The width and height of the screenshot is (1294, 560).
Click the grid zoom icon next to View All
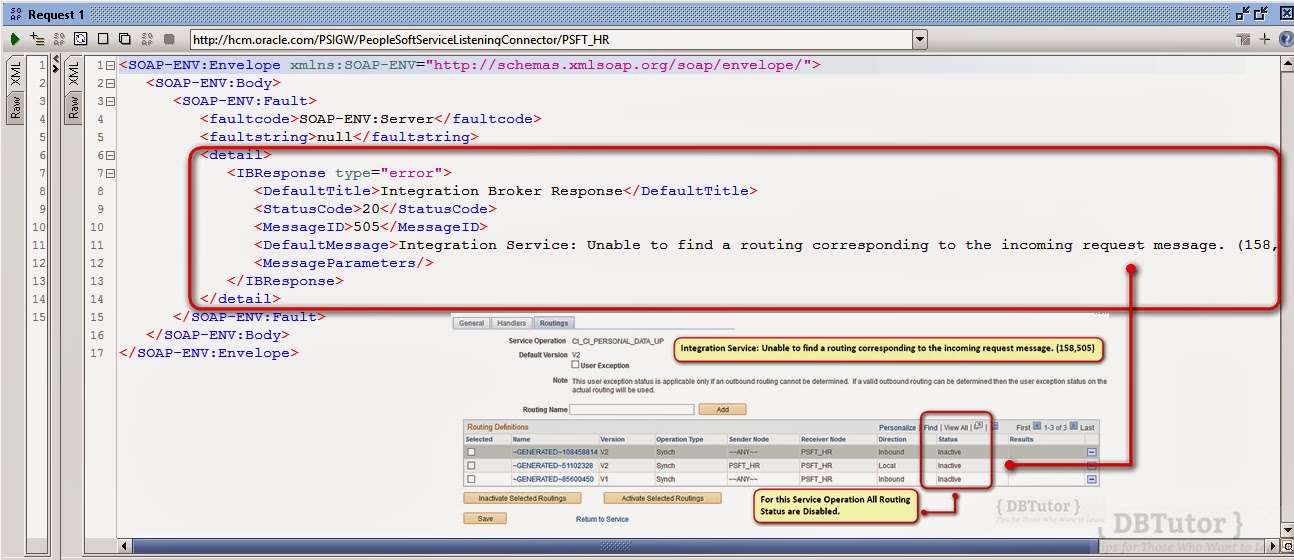[x=977, y=427]
